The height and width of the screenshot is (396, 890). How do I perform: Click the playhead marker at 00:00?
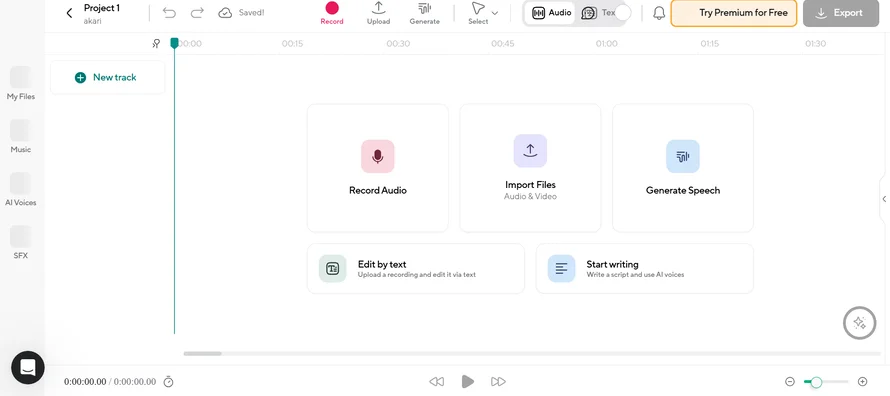coord(174,43)
